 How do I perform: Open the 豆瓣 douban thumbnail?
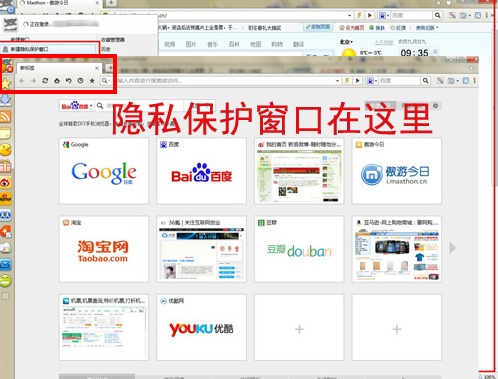(x=299, y=249)
